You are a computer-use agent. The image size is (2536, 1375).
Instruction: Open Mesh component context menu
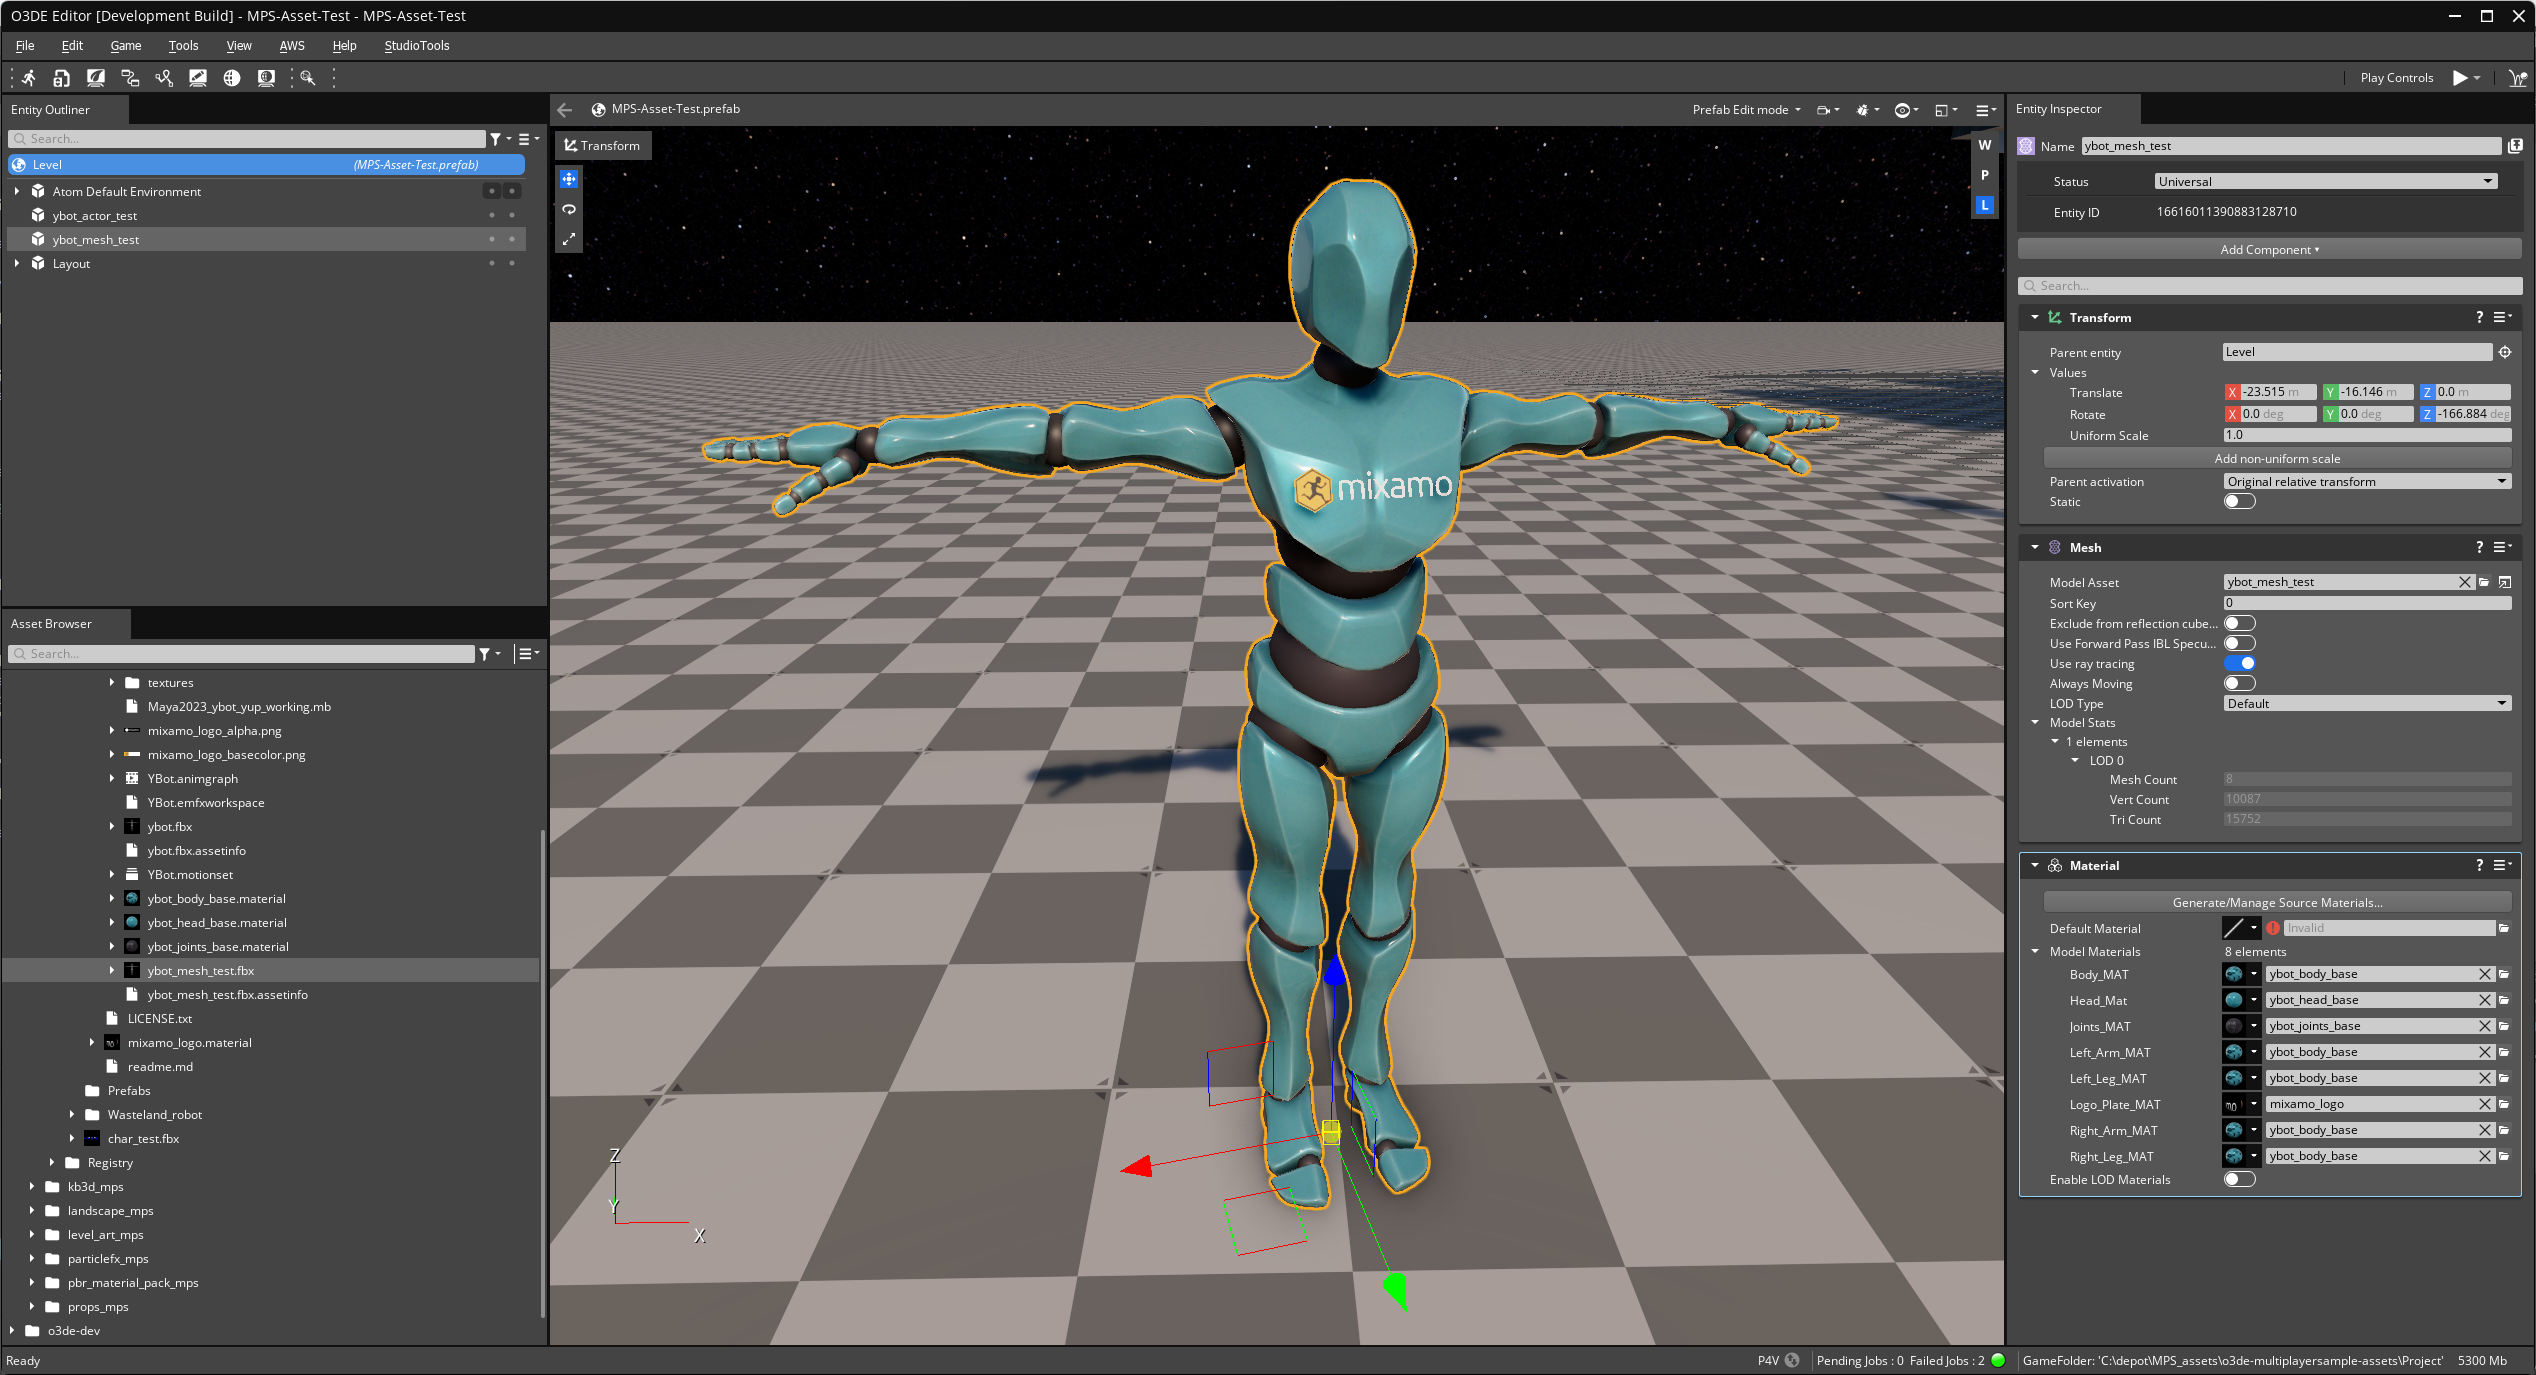coord(2502,547)
